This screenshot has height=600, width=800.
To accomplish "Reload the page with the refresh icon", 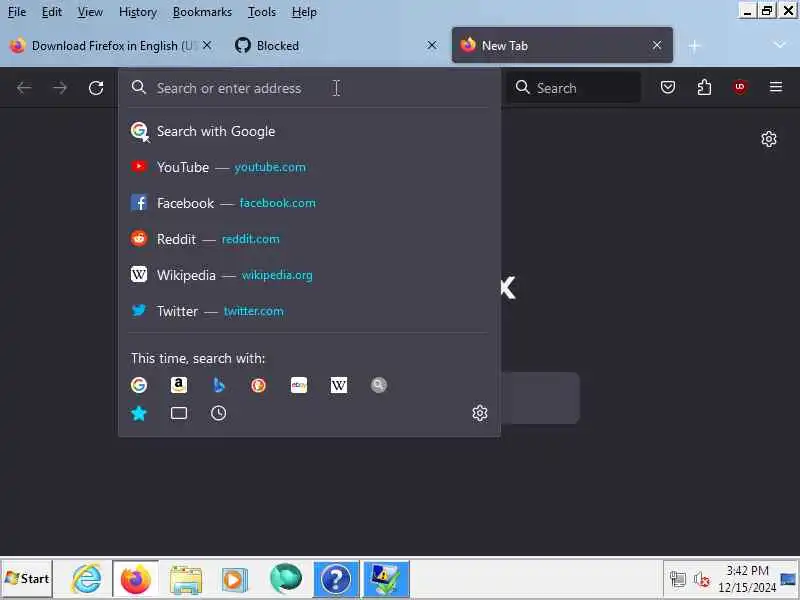I will (x=96, y=88).
